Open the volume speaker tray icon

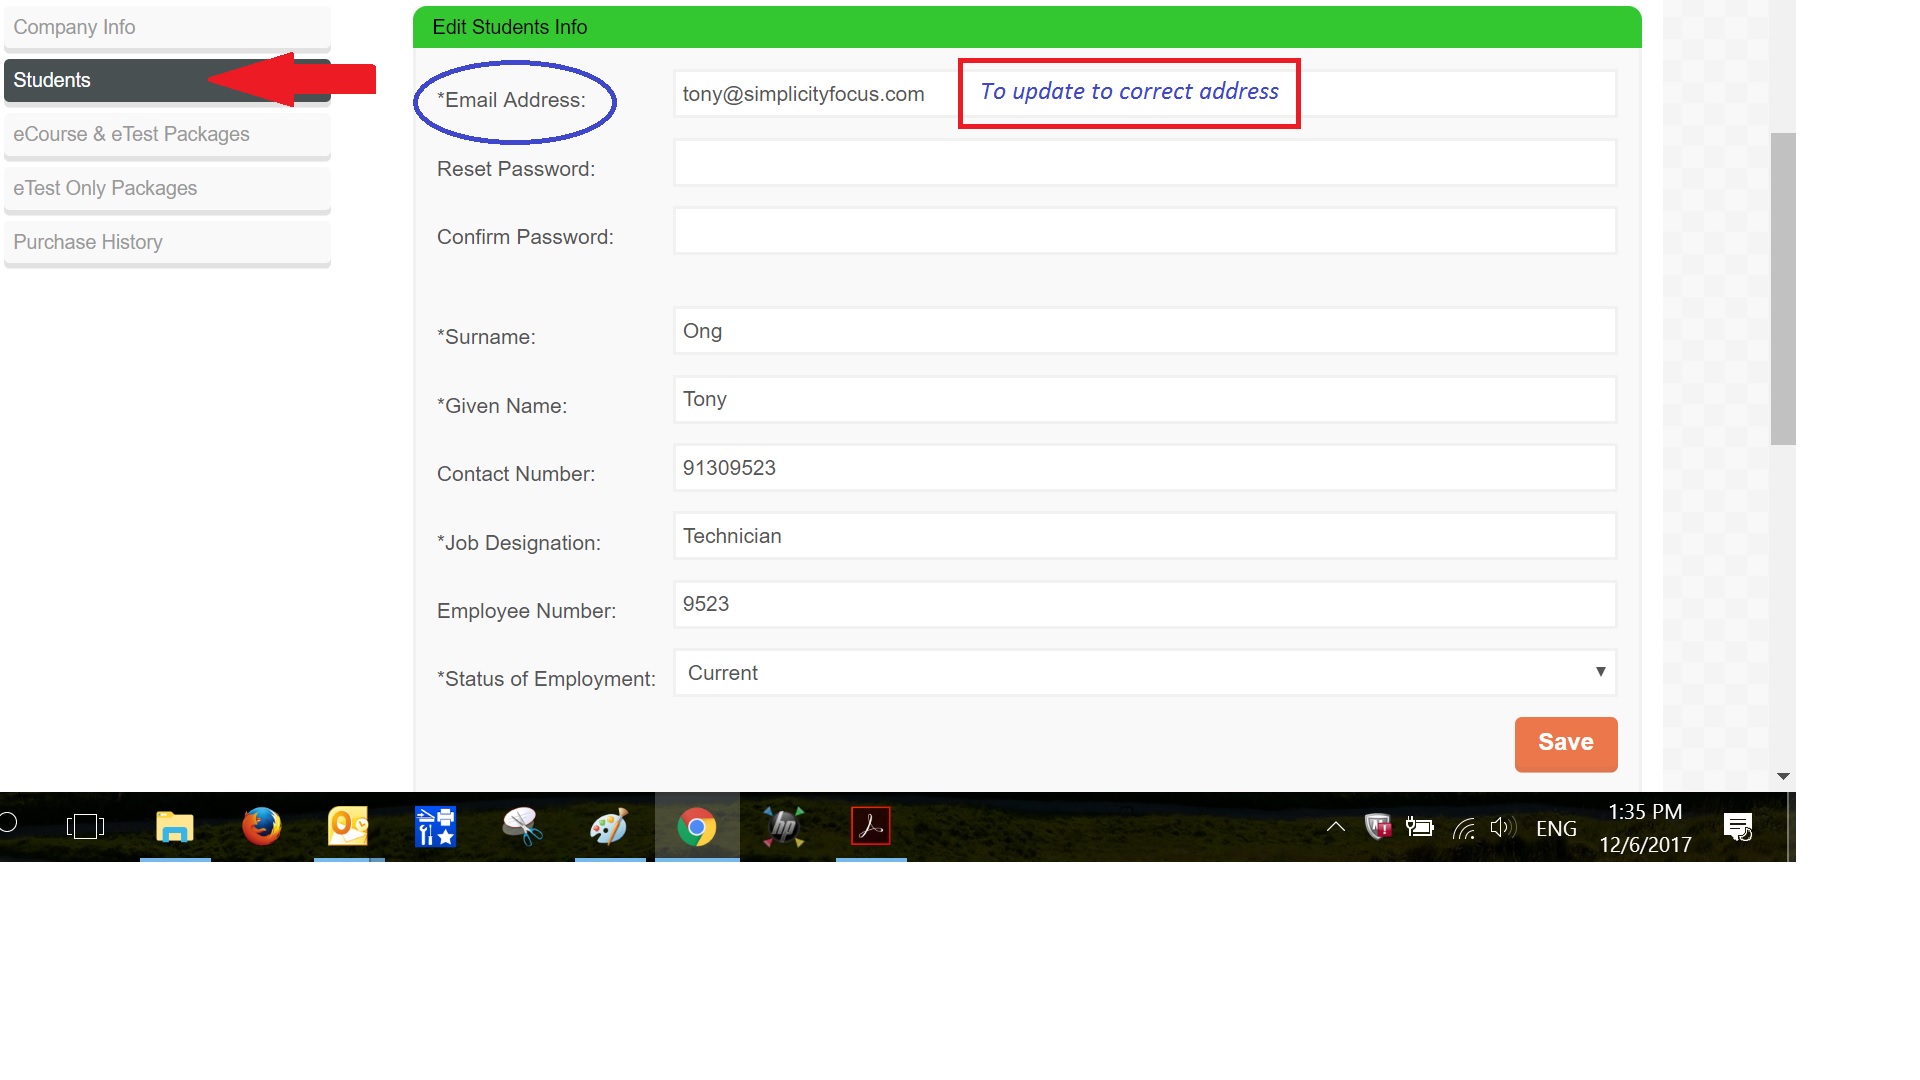tap(1503, 827)
